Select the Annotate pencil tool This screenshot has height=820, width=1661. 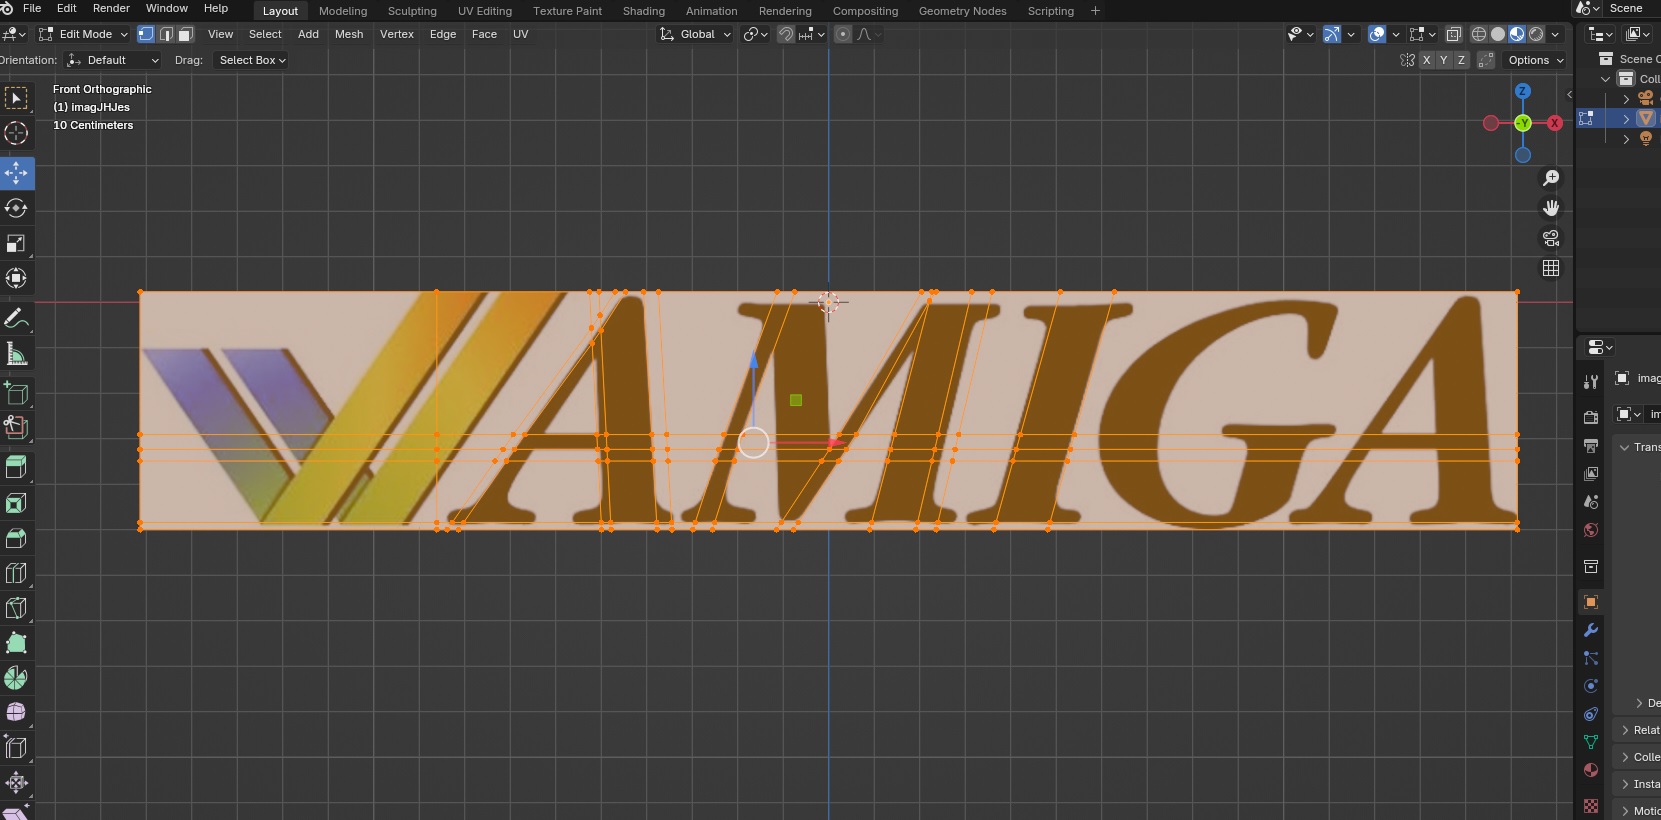[x=16, y=319]
